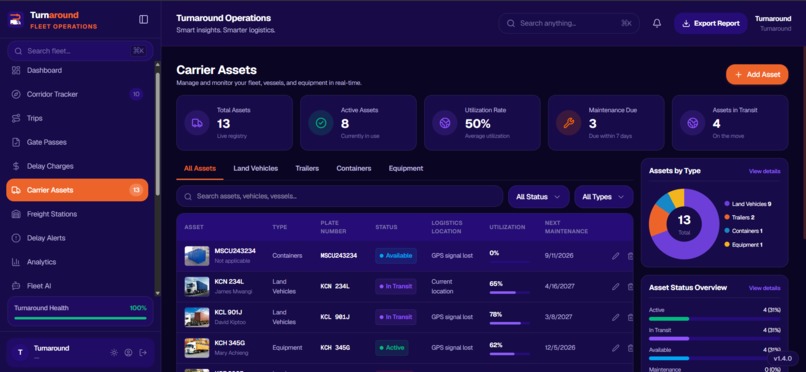The image size is (806, 372).
Task: Toggle light/dark theme sun icon
Action: click(x=114, y=352)
